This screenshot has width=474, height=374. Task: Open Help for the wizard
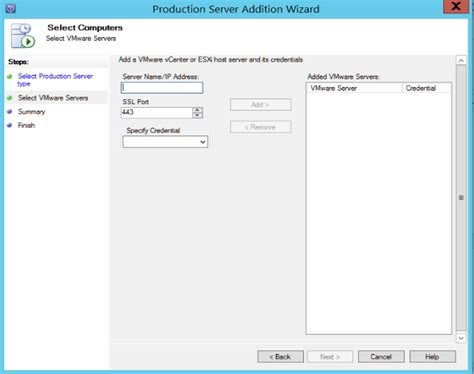pyautogui.click(x=432, y=357)
